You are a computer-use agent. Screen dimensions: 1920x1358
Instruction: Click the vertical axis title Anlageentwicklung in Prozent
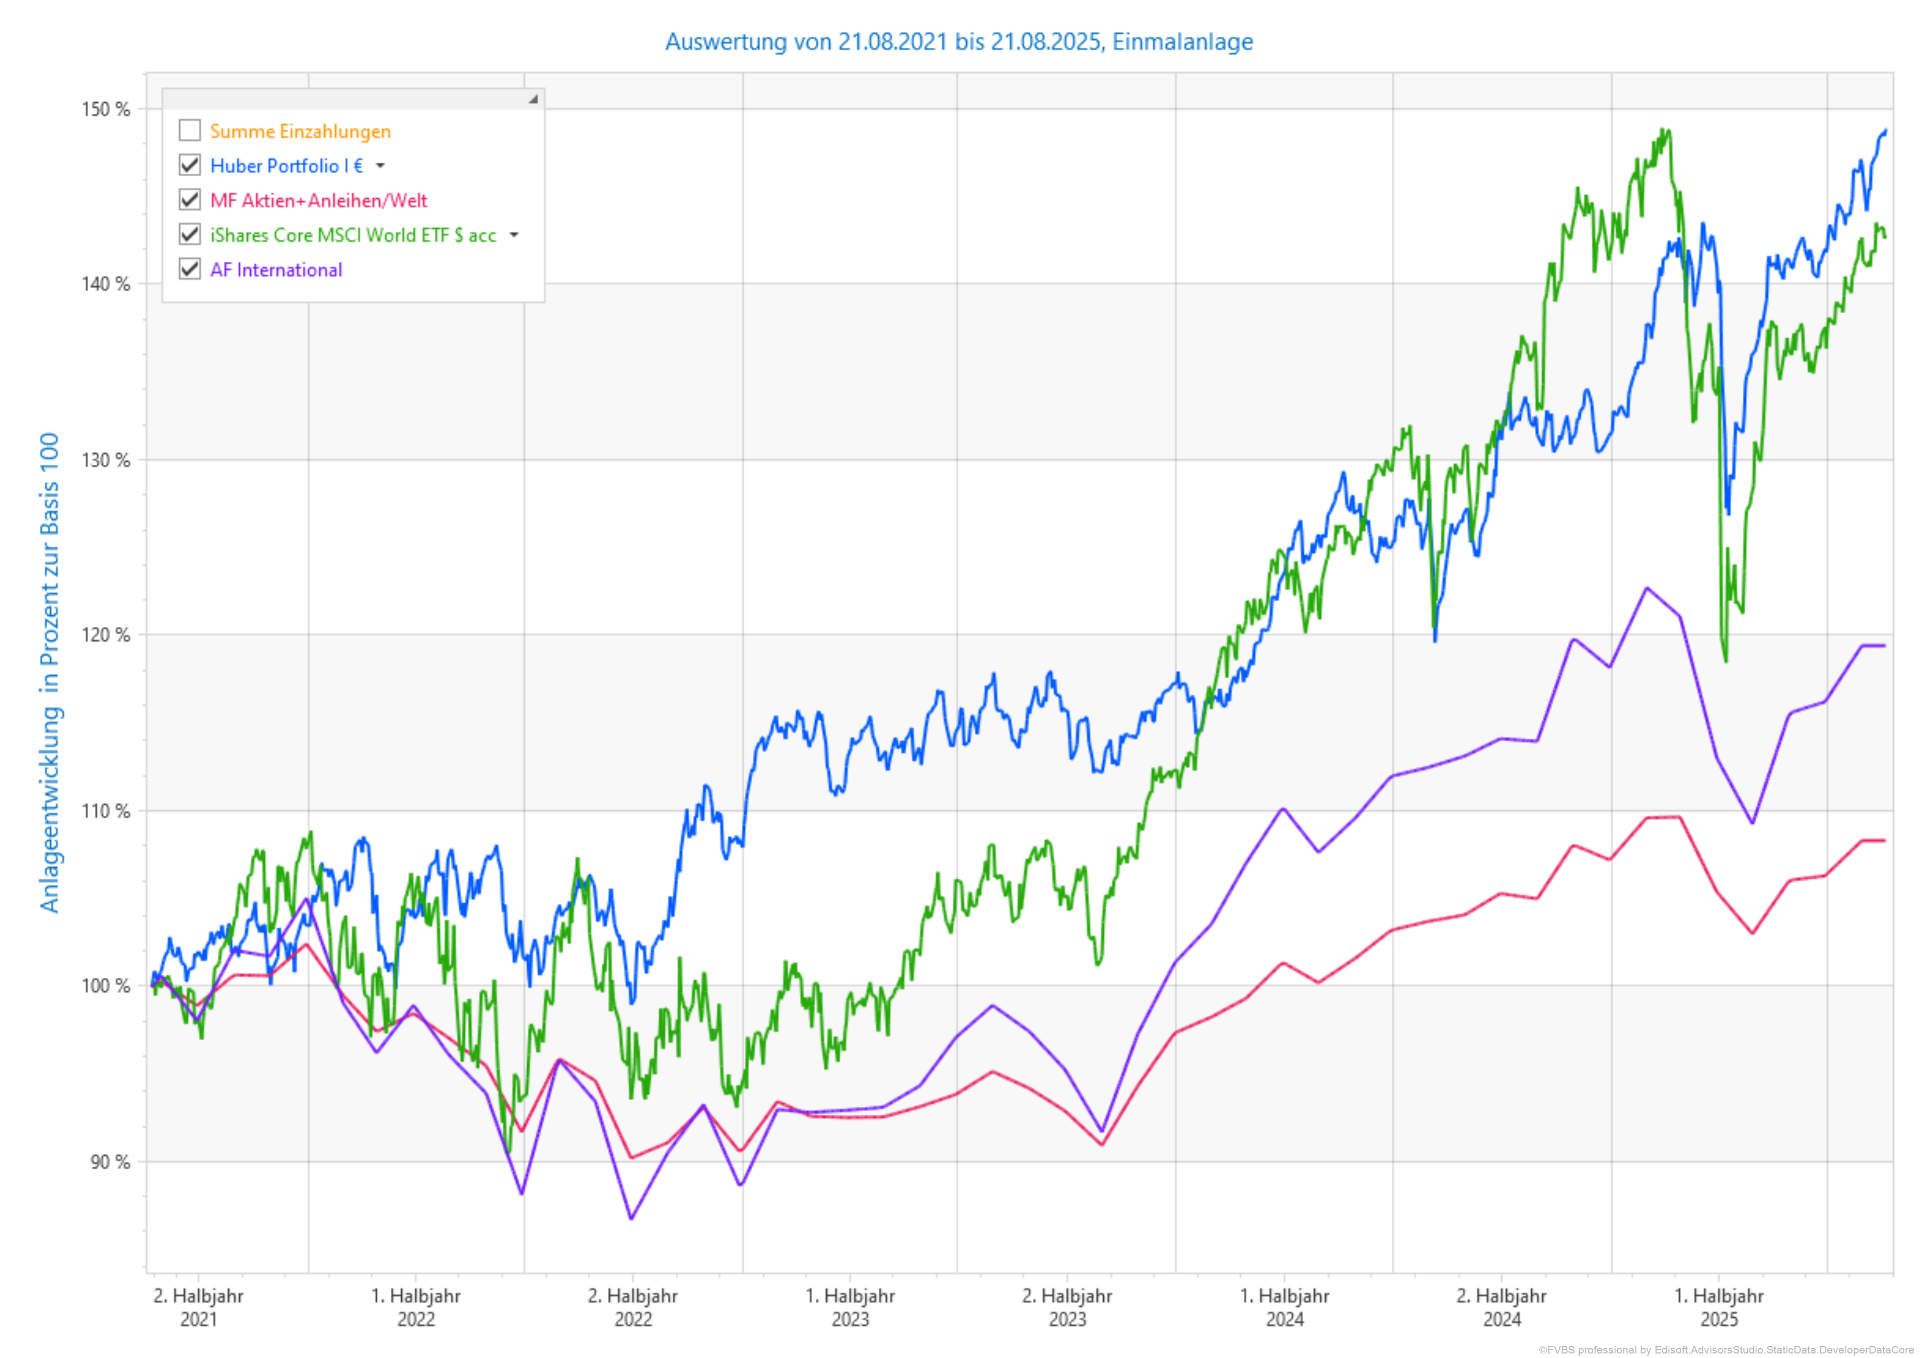click(x=50, y=672)
